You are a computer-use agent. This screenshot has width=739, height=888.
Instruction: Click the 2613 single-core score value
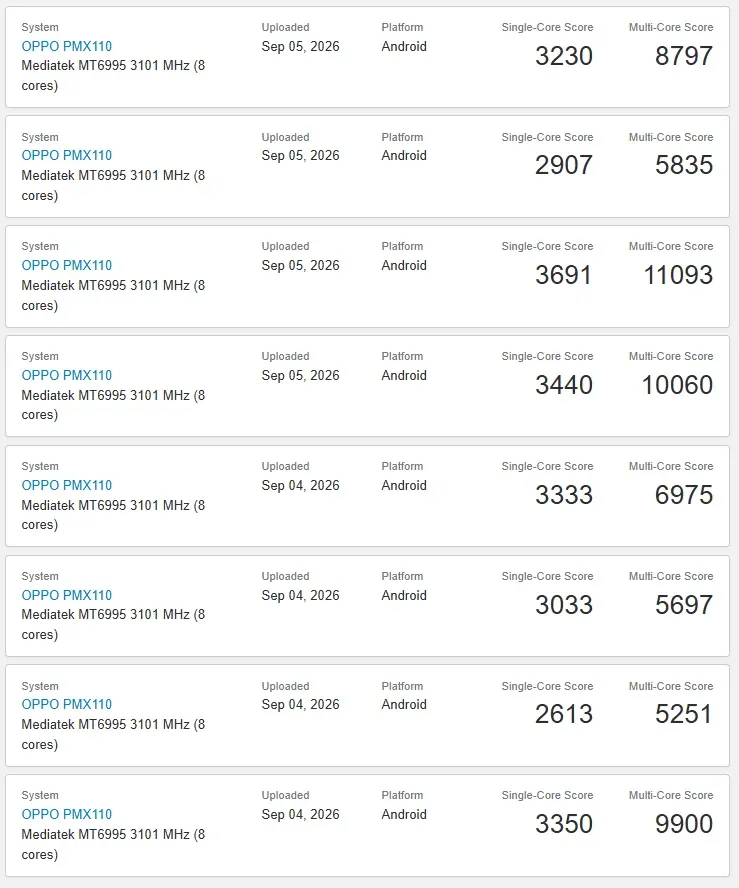[x=563, y=714]
